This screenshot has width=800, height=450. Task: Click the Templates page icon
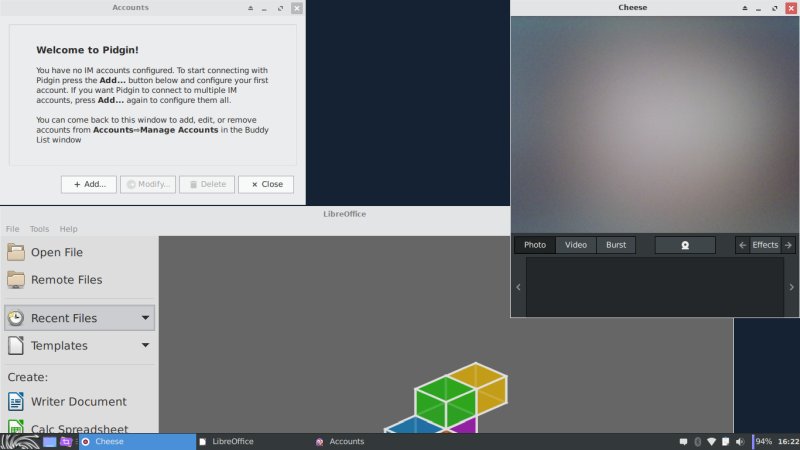coord(15,345)
